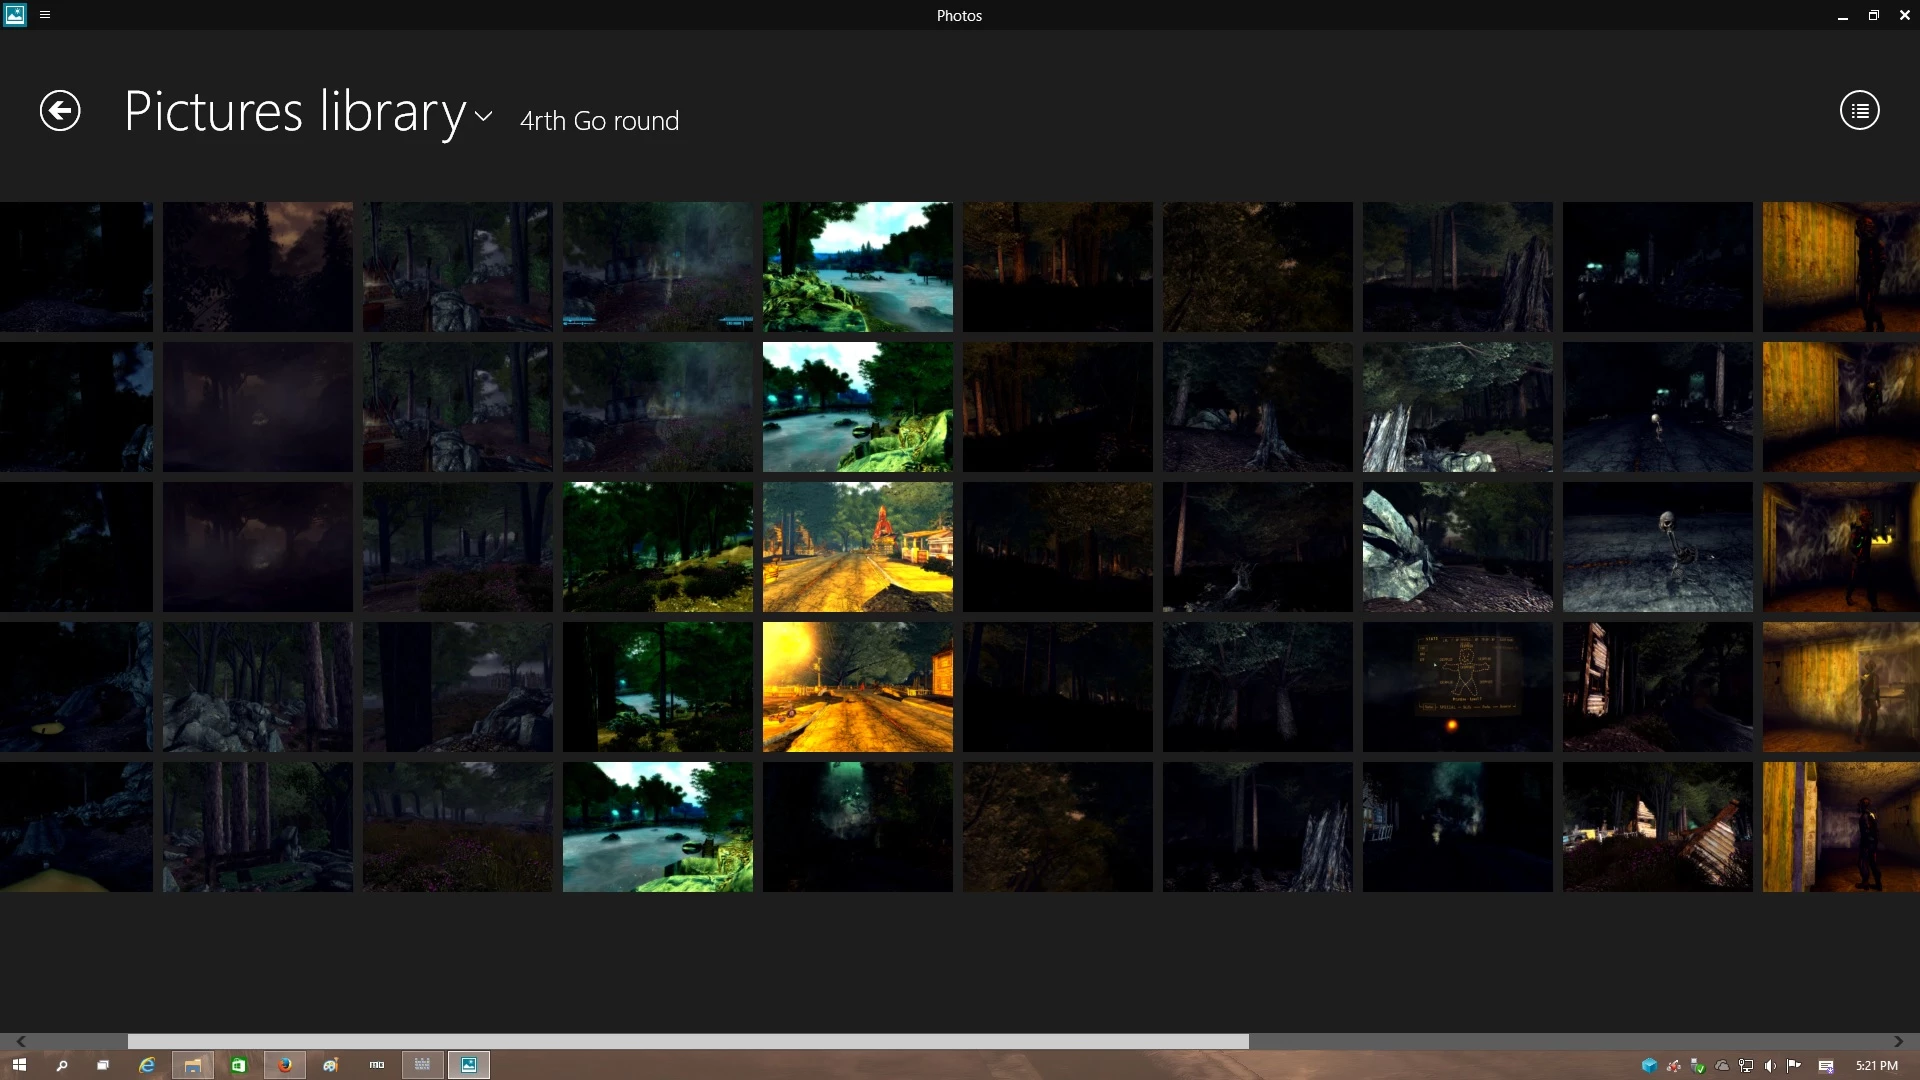Image resolution: width=1920 pixels, height=1080 pixels.
Task: Launch Internet Explorer from taskbar
Action: pos(147,1065)
